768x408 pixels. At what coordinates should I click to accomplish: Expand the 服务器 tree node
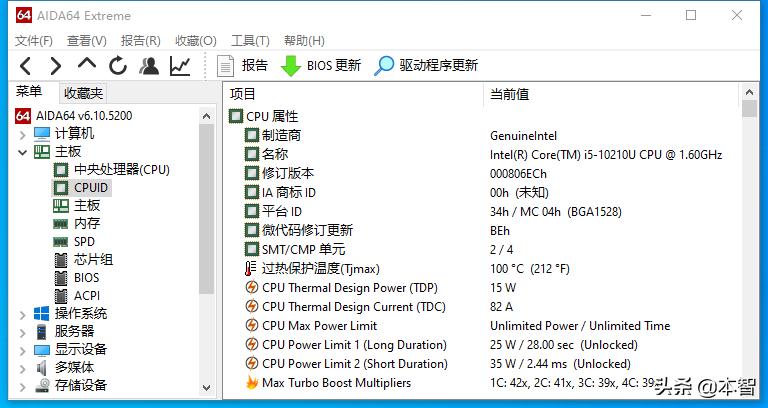(x=22, y=333)
